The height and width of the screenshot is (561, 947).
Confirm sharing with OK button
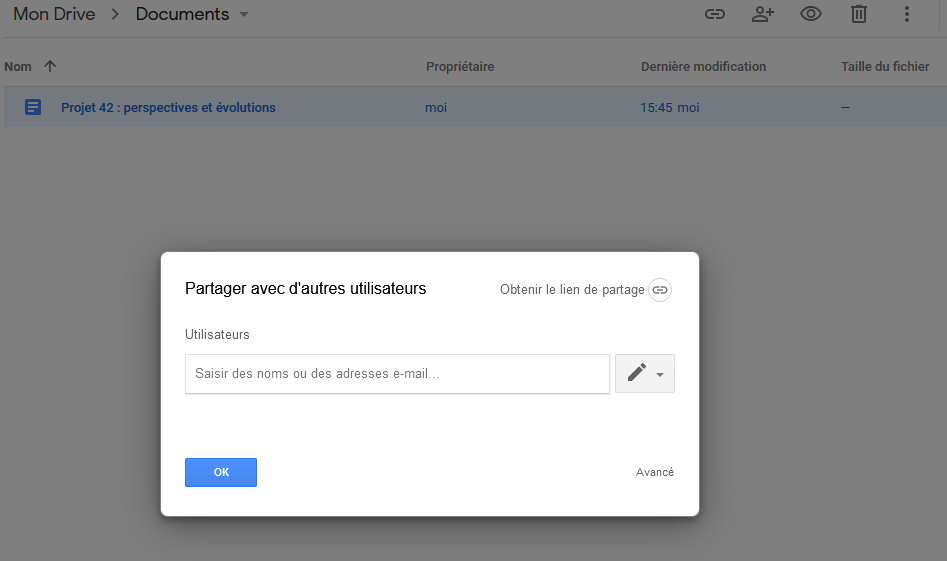coord(221,472)
